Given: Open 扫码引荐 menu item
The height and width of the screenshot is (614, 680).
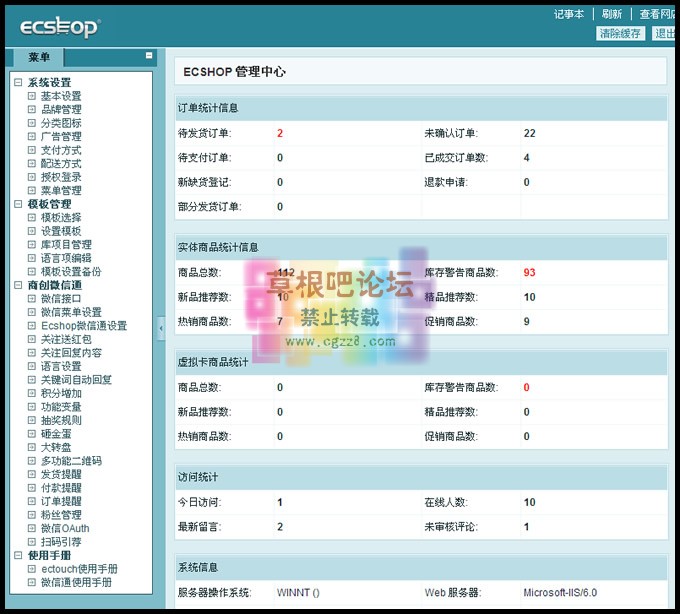Looking at the screenshot, I should tap(61, 542).
